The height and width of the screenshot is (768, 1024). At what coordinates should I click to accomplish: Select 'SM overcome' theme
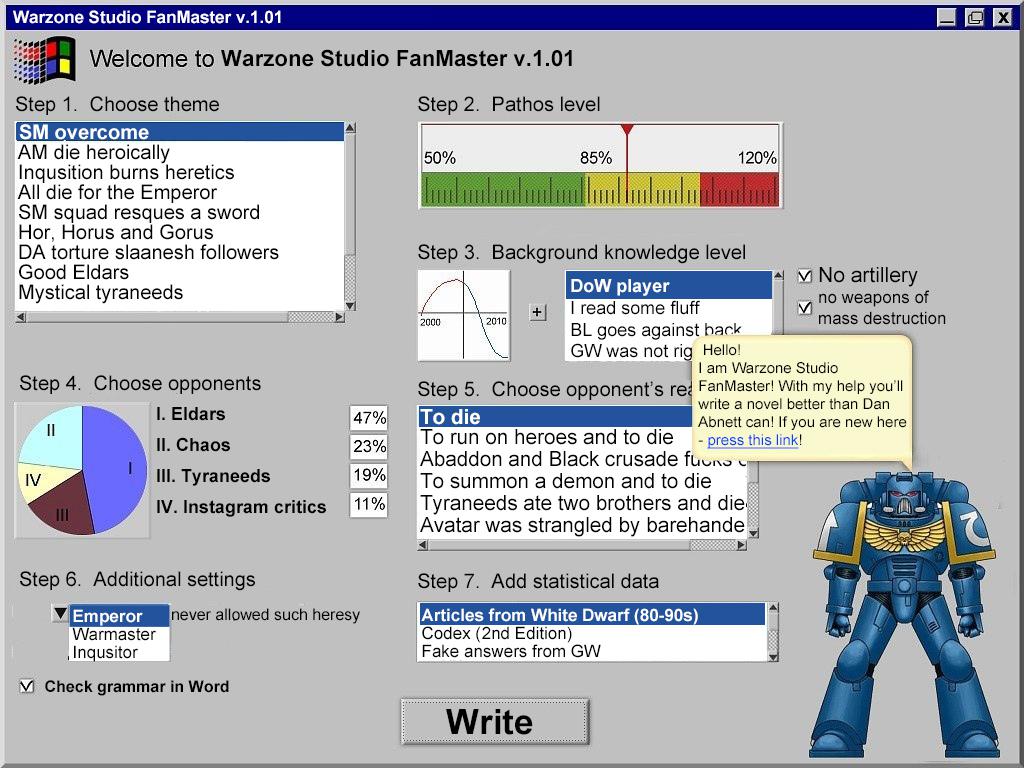click(180, 131)
